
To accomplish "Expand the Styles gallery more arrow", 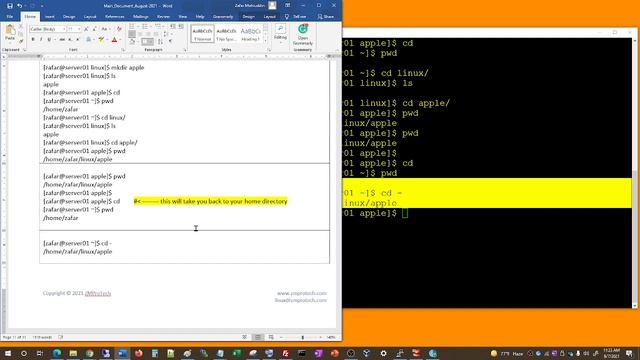I will (265, 40).
